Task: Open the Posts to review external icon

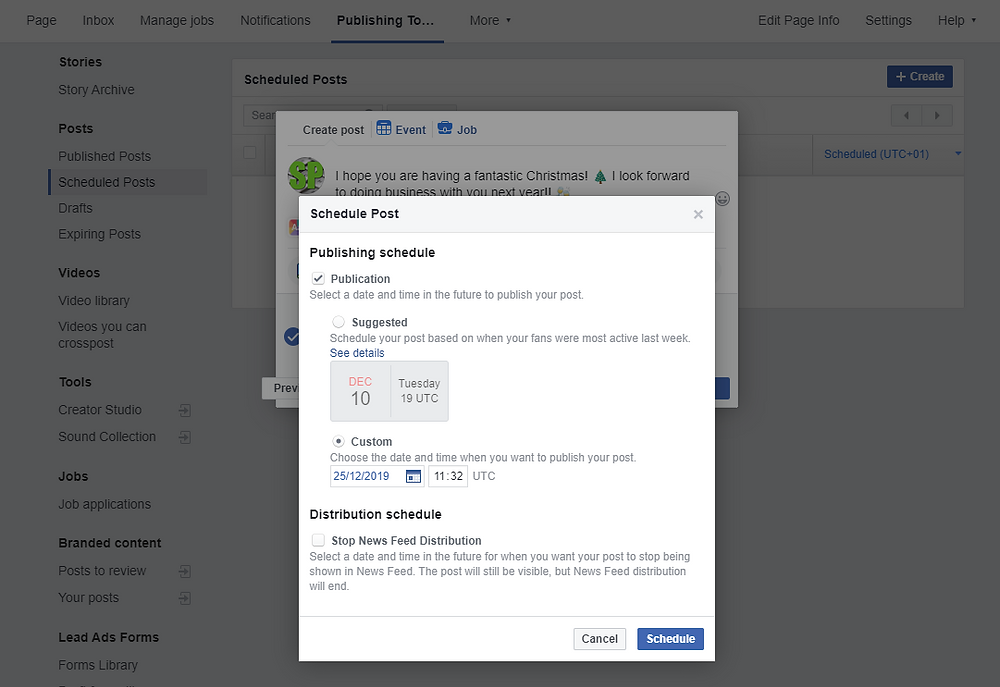Action: pos(185,571)
